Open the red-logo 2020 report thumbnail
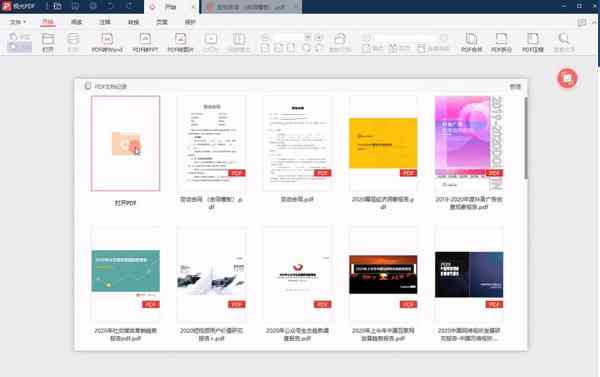The image size is (600, 377). (297, 274)
